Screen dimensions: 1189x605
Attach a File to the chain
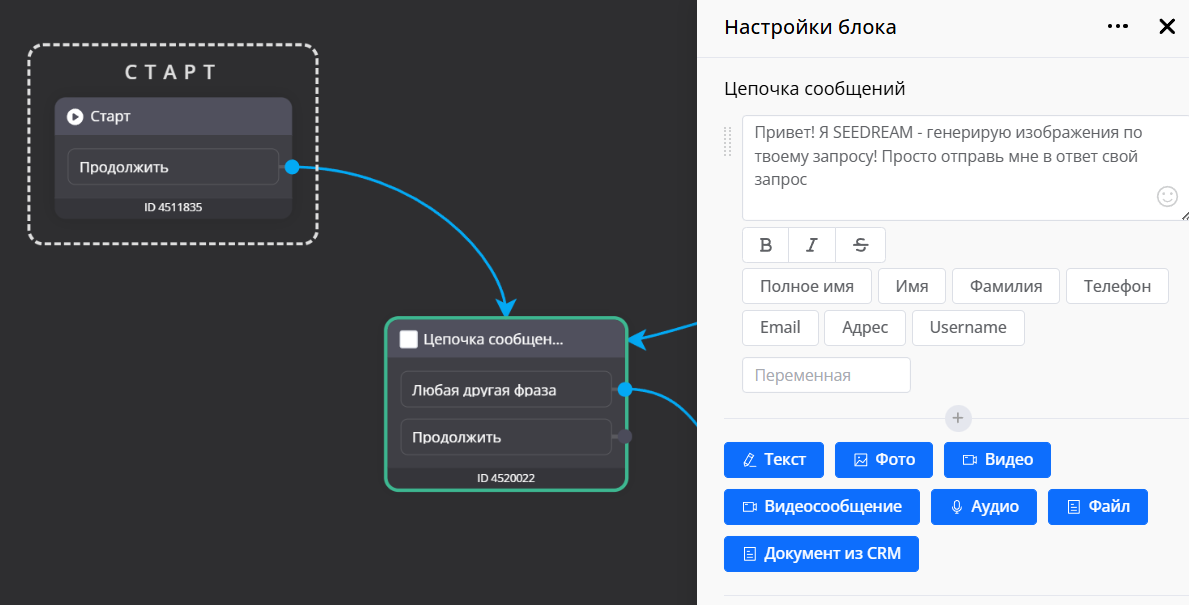point(1098,507)
